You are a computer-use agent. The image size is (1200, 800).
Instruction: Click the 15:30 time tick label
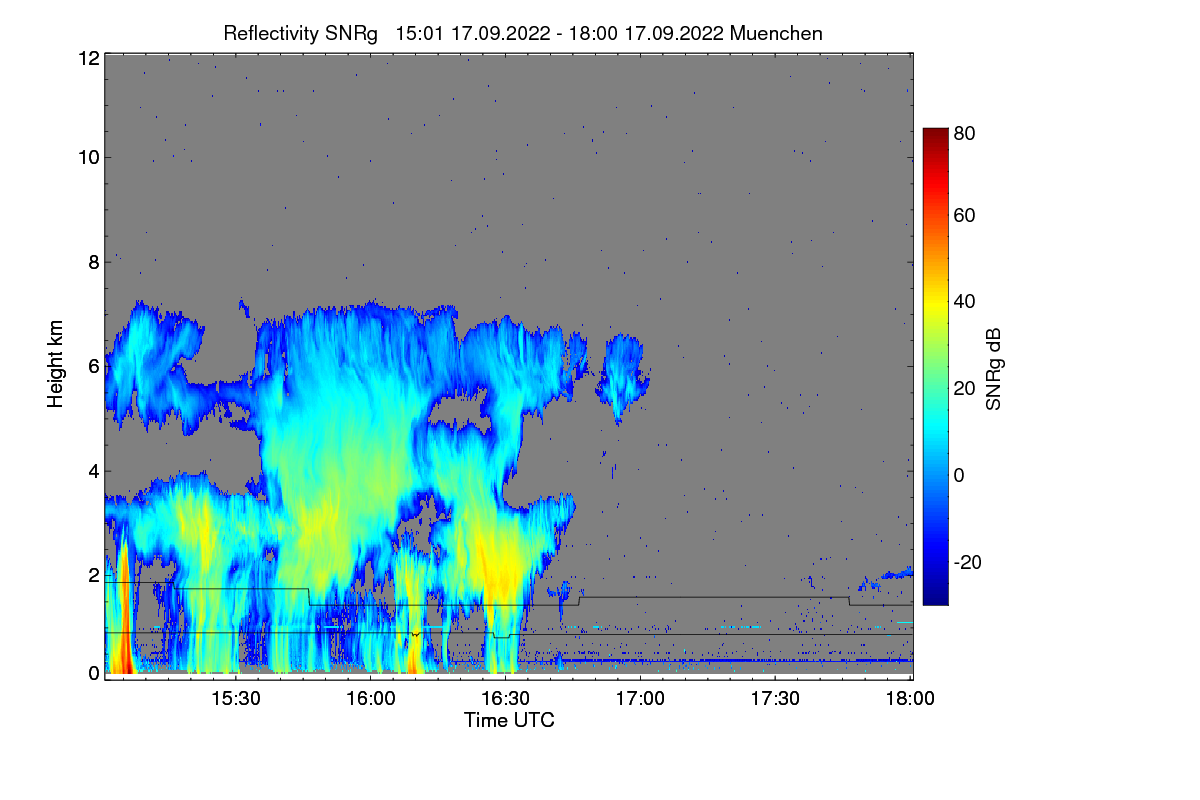pyautogui.click(x=235, y=699)
